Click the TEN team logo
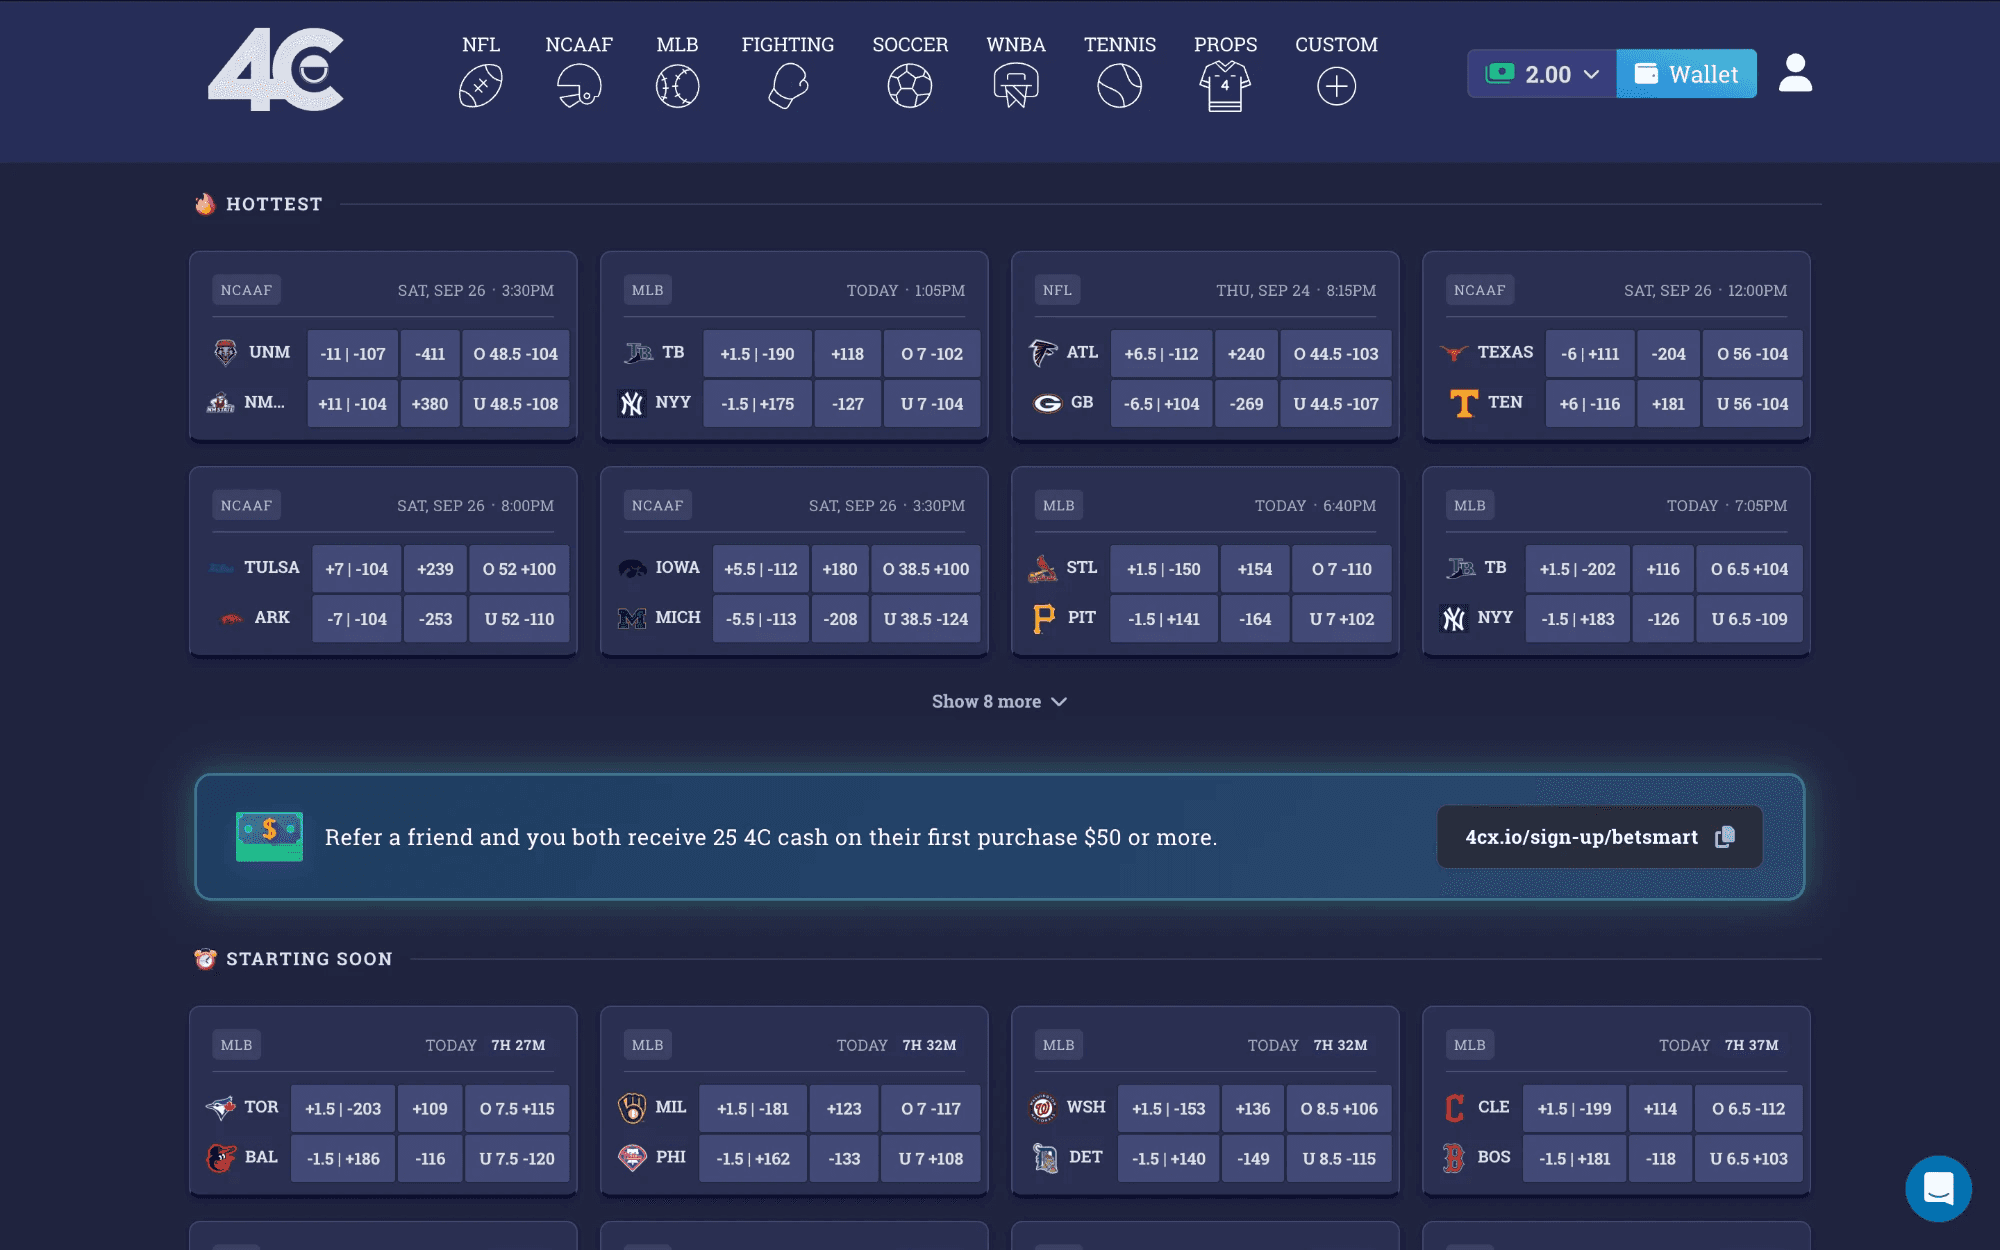This screenshot has width=2000, height=1250. (1463, 403)
